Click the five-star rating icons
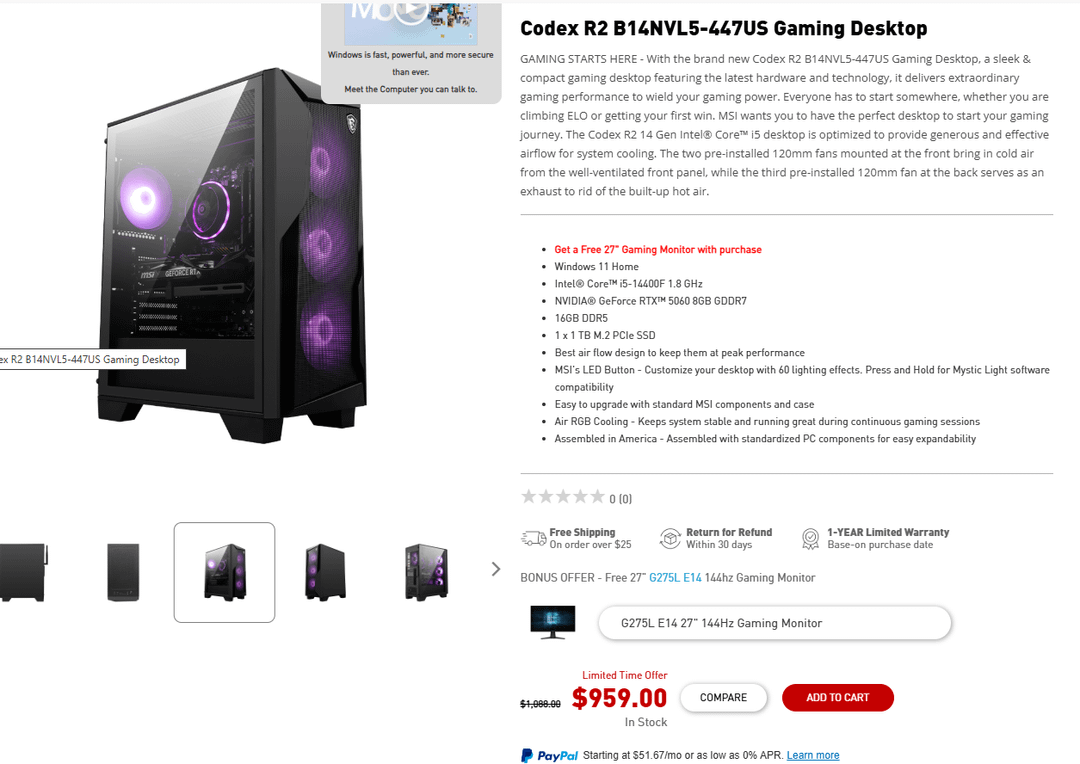This screenshot has width=1080, height=764. pyautogui.click(x=563, y=497)
